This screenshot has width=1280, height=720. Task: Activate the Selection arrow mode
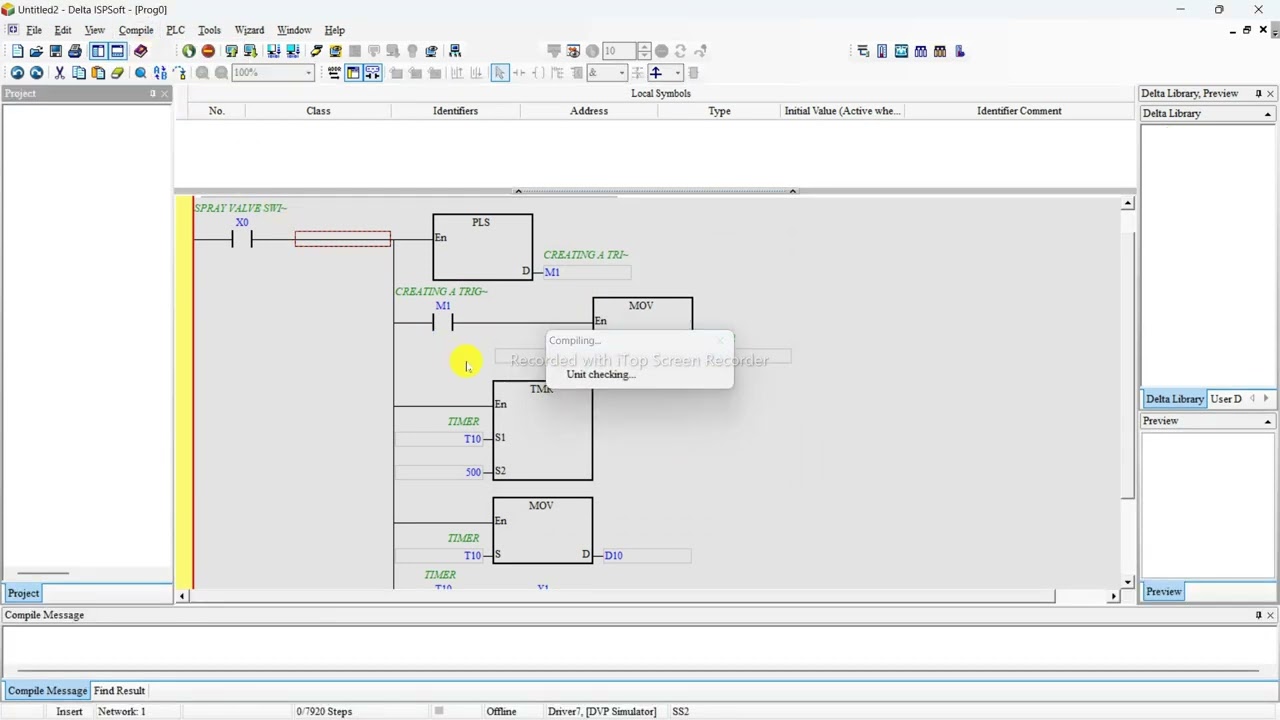[500, 73]
